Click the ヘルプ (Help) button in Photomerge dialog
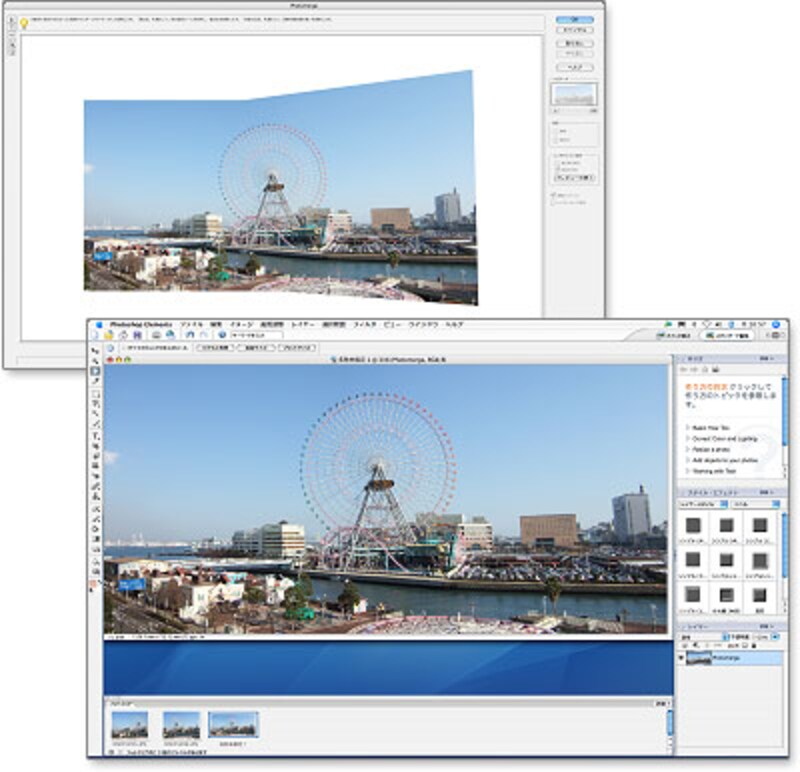 tap(574, 67)
